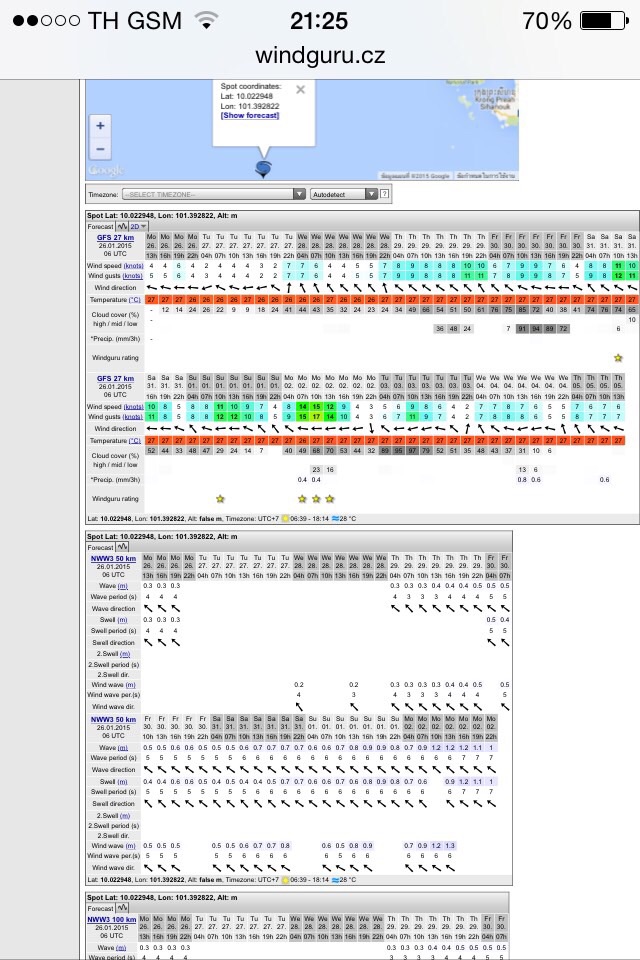The height and width of the screenshot is (960, 640).
Task: Tap the windguru.cz address bar
Action: [x=320, y=56]
